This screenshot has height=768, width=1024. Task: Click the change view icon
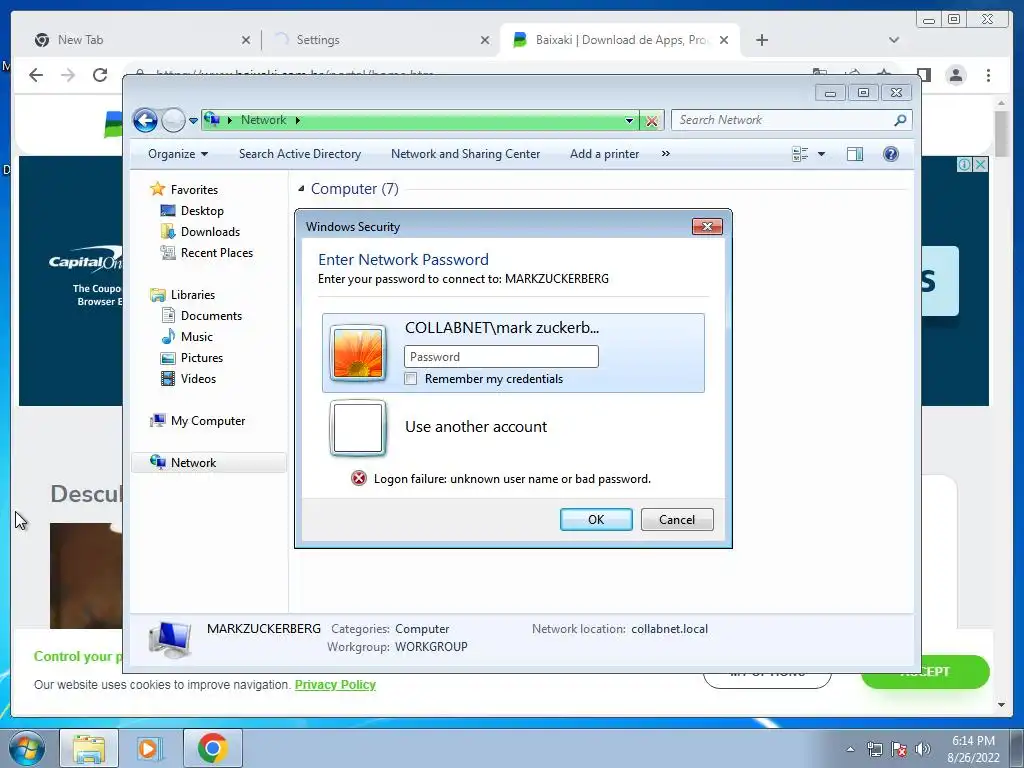coord(800,154)
